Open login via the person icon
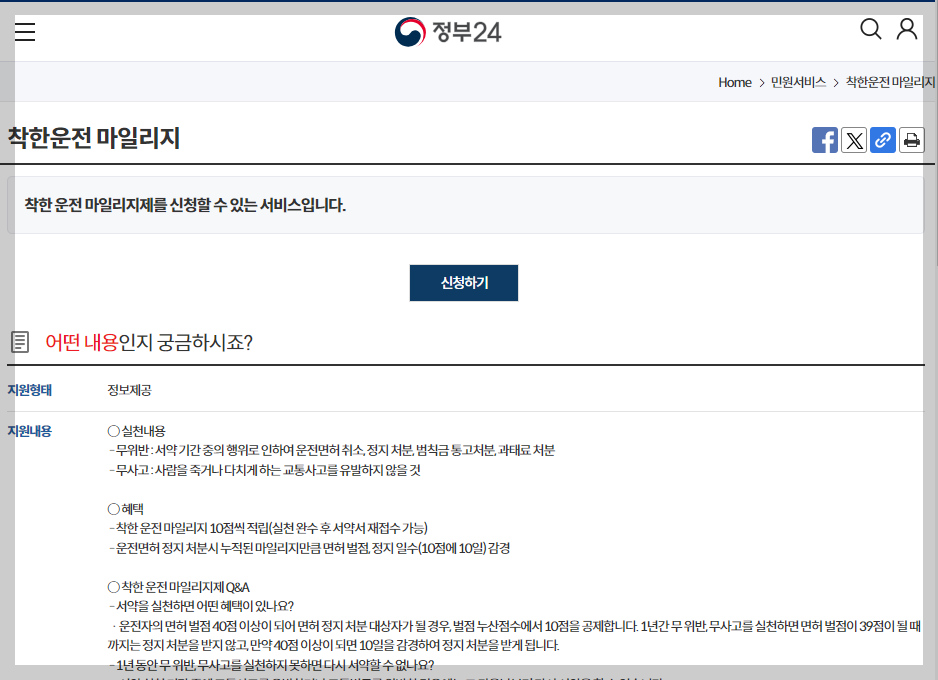The height and width of the screenshot is (680, 938). [906, 29]
